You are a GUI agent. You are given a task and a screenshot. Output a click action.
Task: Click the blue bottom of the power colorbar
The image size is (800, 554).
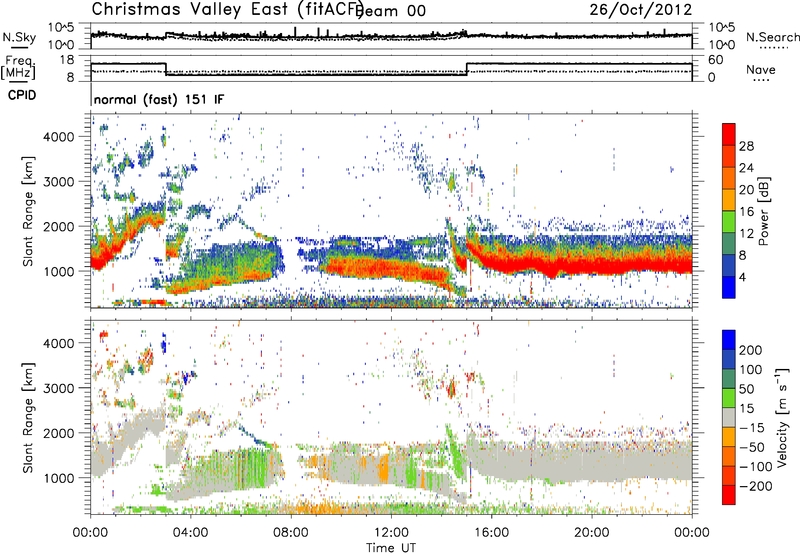pyautogui.click(x=729, y=288)
